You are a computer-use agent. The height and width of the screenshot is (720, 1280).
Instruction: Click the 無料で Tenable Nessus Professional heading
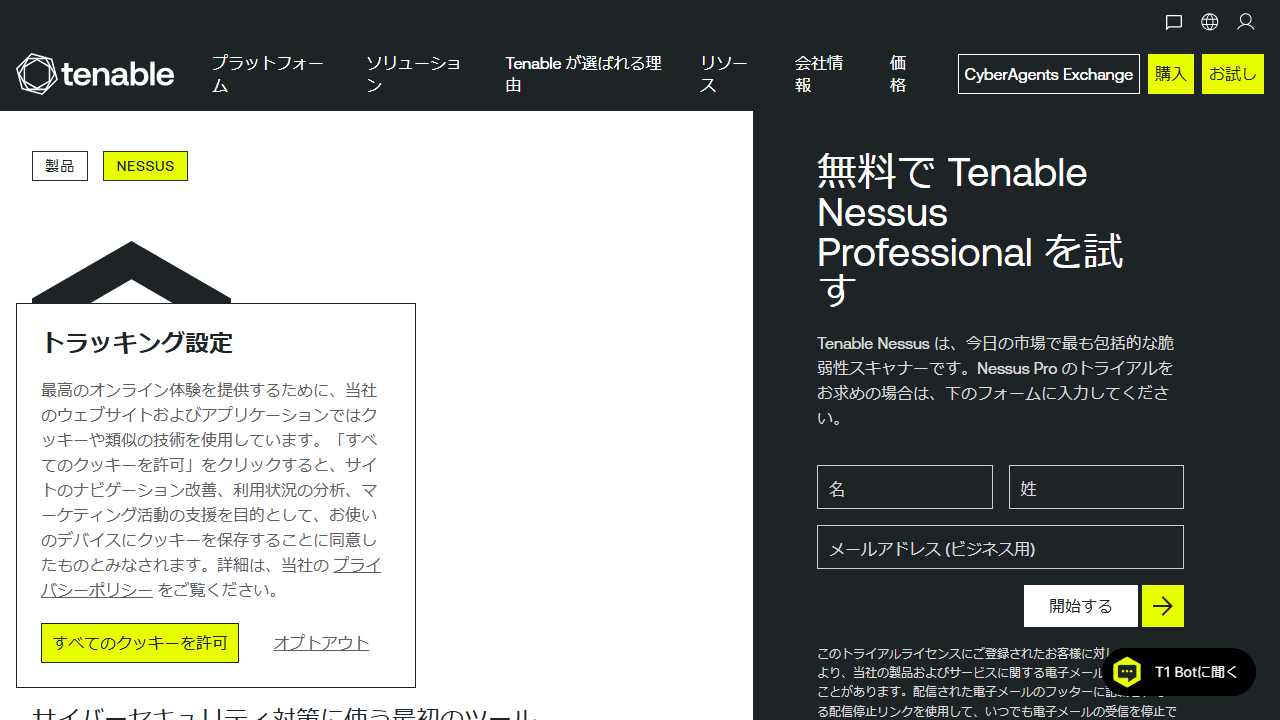(970, 231)
